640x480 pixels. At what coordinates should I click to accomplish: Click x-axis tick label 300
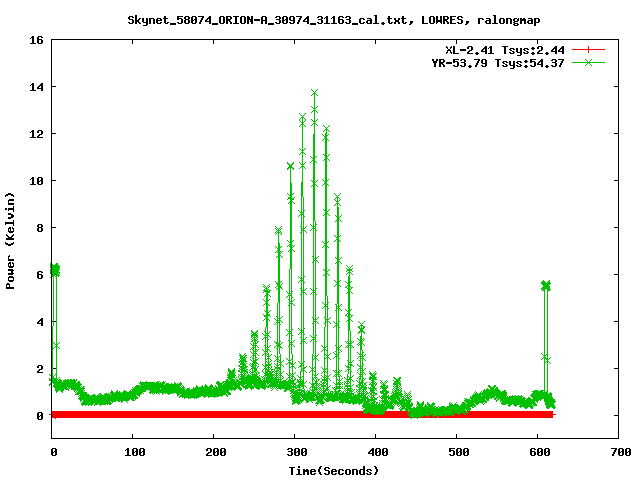click(297, 452)
